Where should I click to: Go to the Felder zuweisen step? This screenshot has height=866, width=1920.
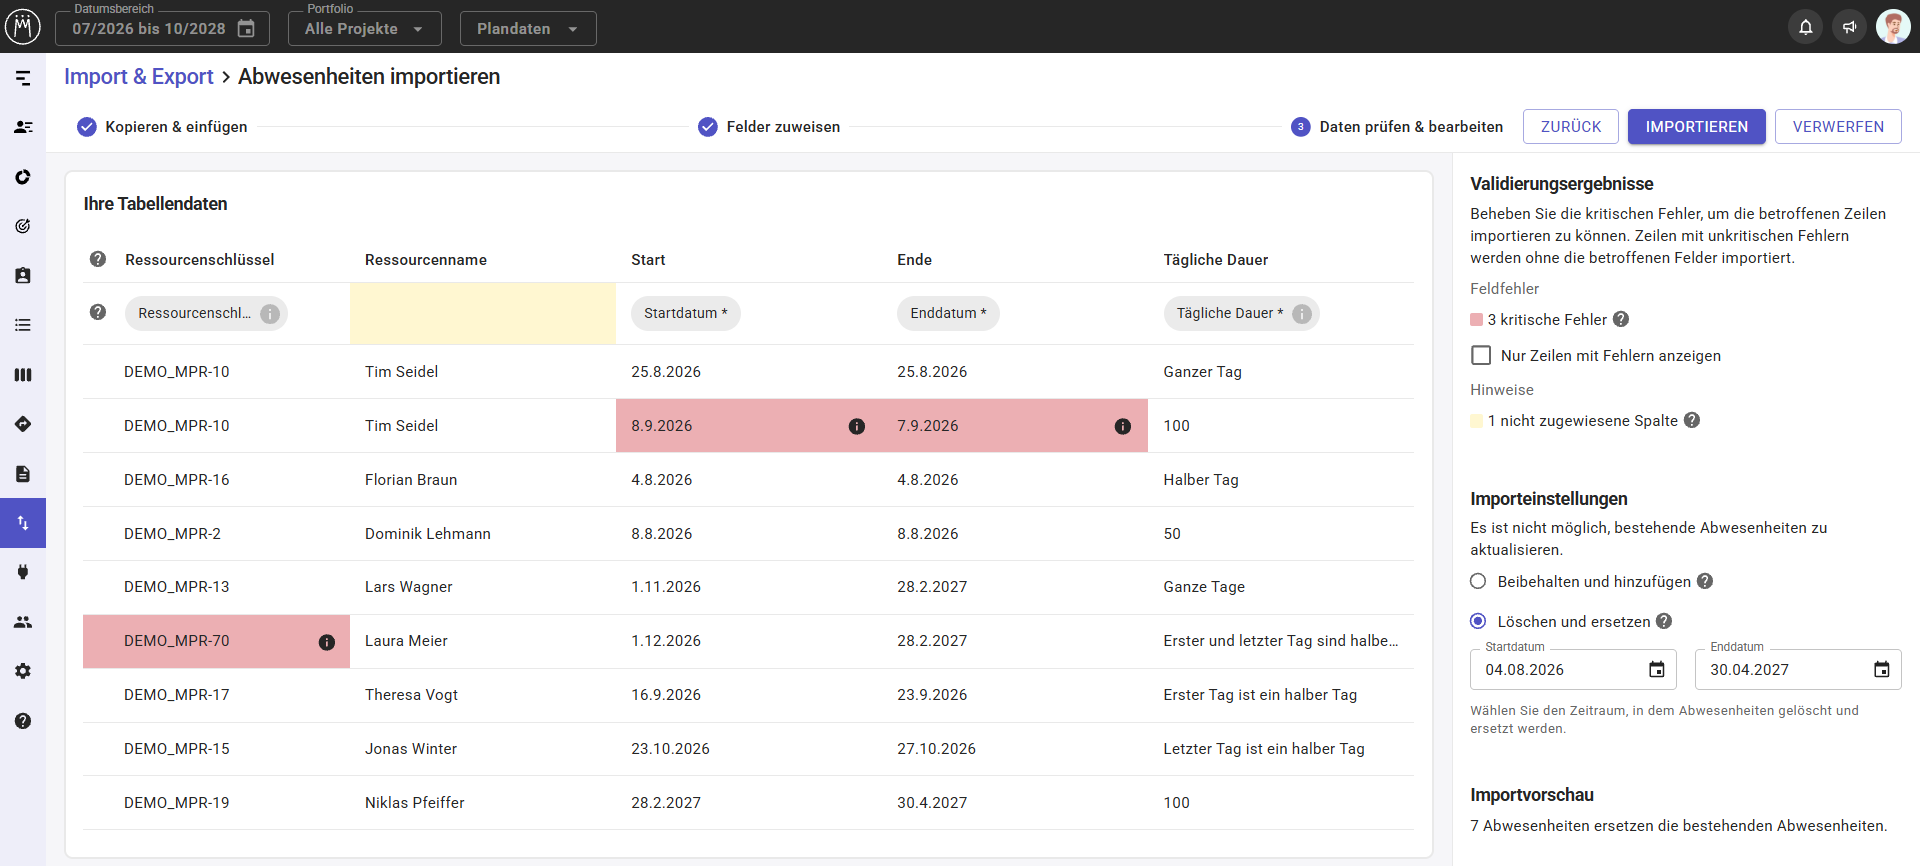pyautogui.click(x=769, y=127)
